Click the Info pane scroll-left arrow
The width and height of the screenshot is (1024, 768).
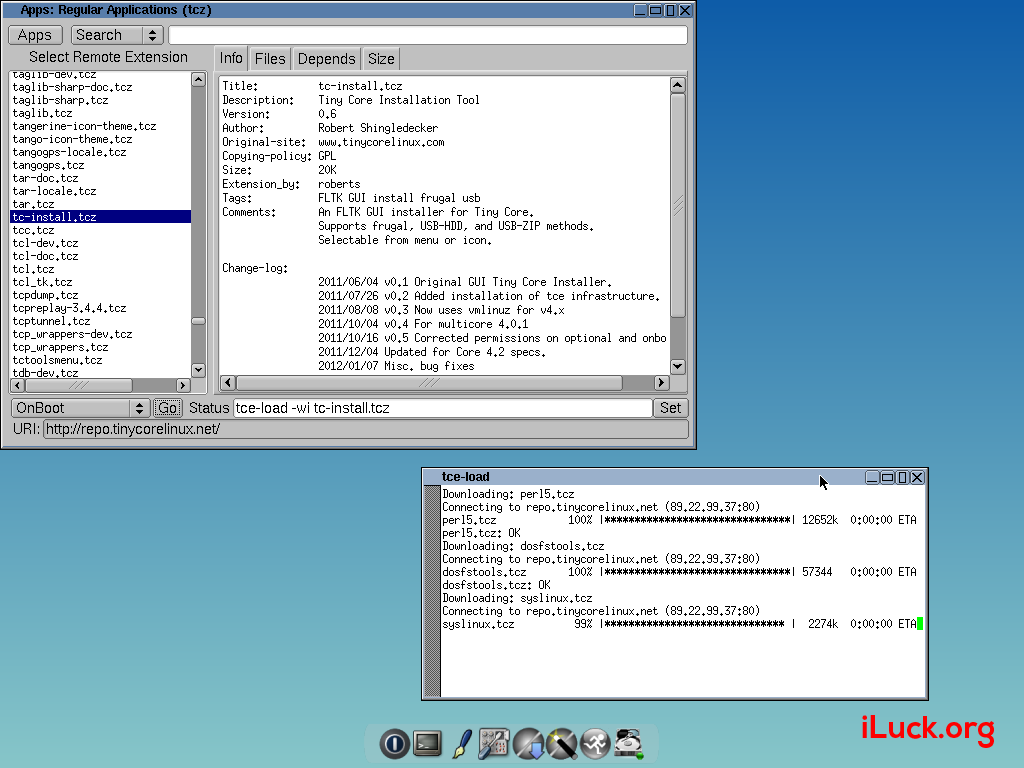[x=228, y=383]
